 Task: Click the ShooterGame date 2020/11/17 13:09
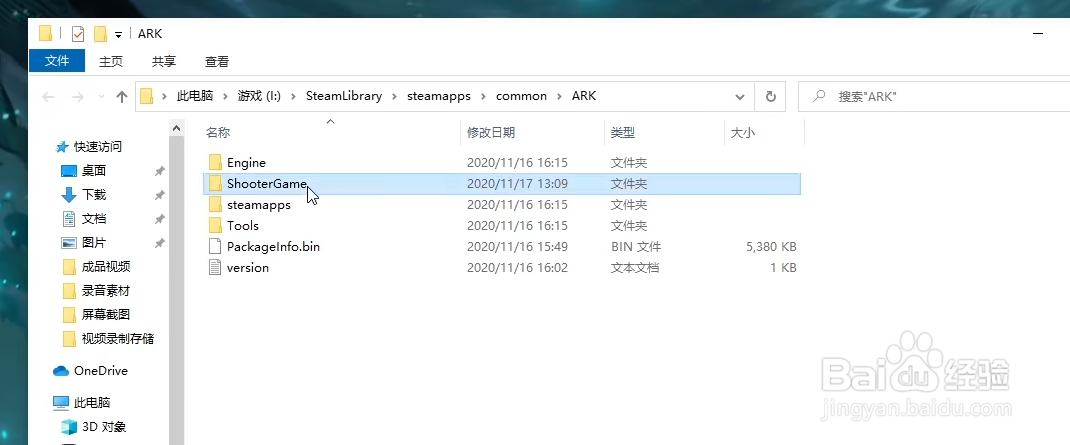[x=517, y=184]
